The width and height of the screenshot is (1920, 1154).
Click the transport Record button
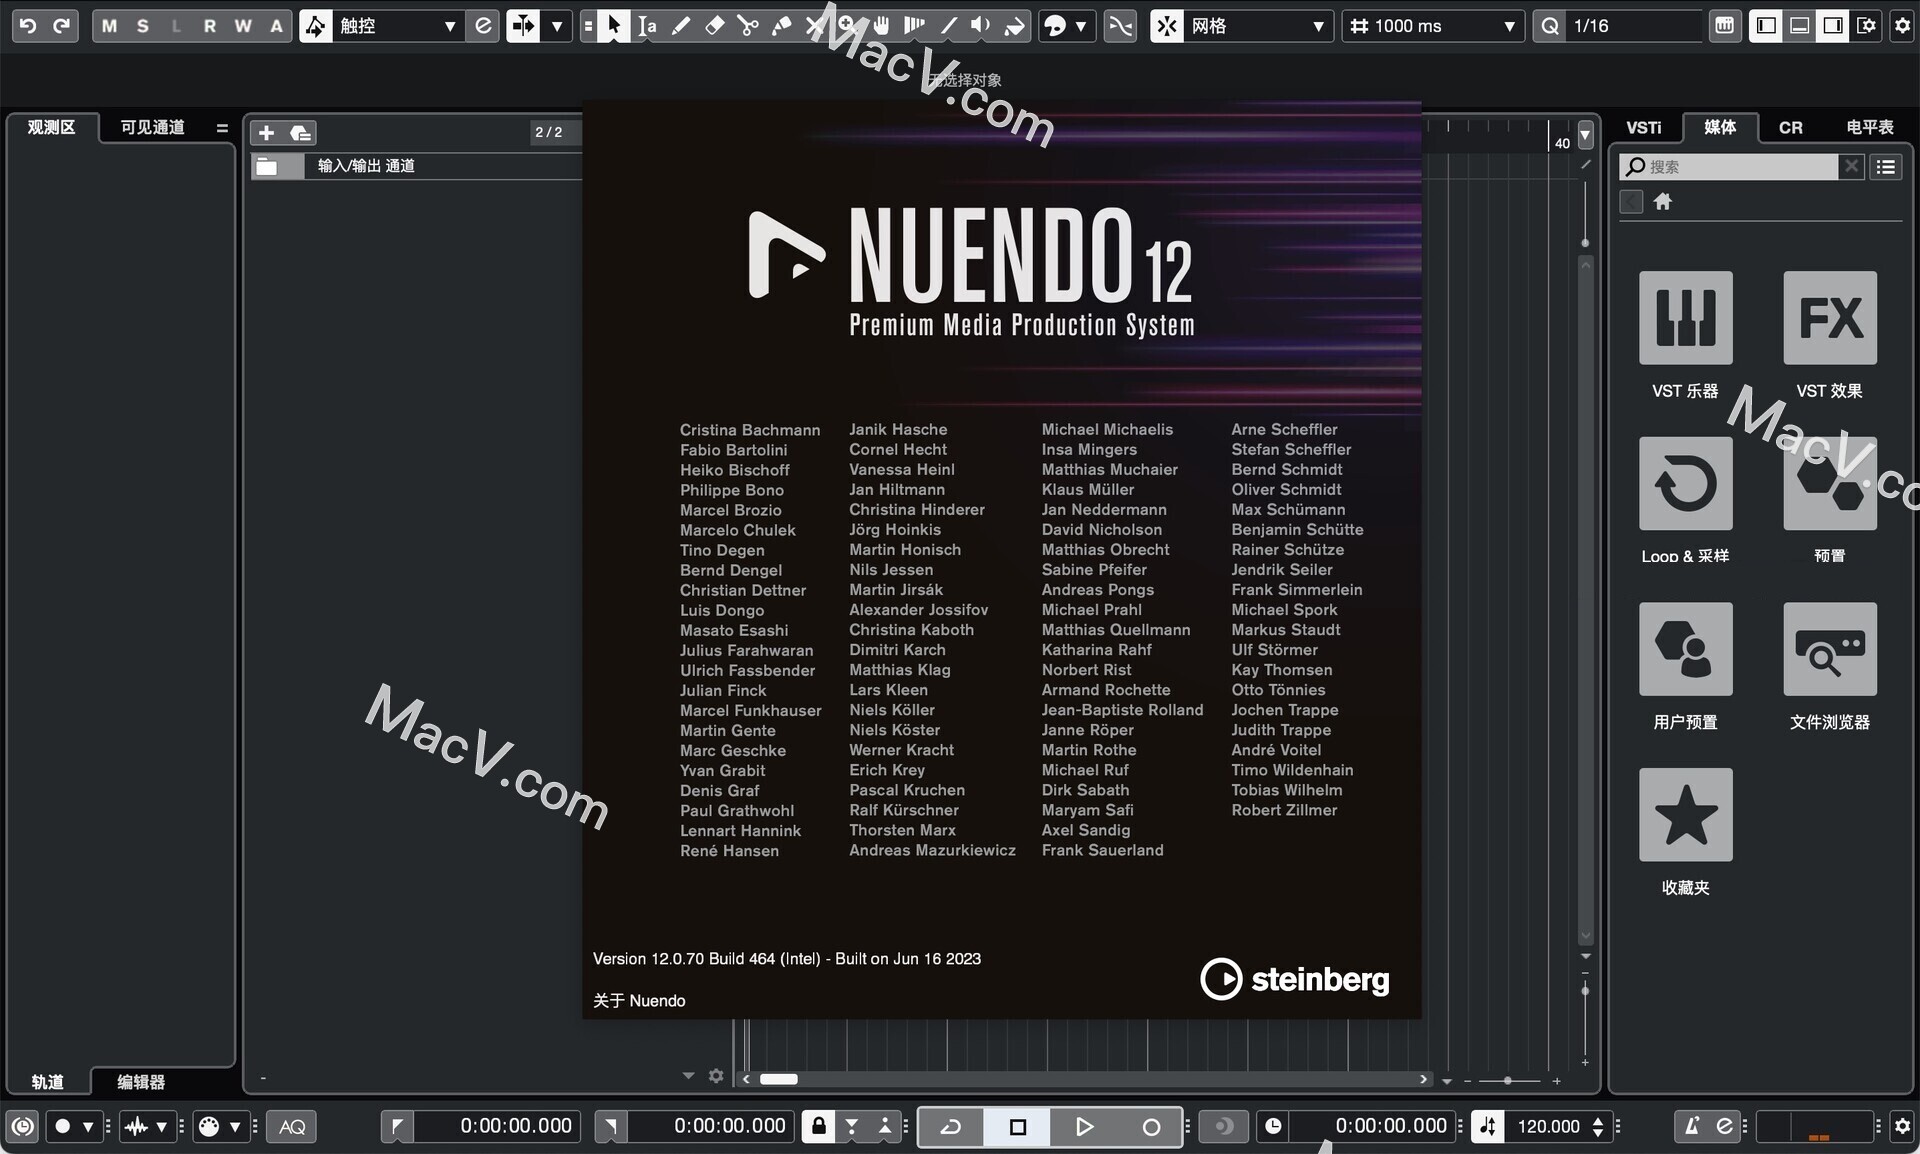click(x=1151, y=1127)
